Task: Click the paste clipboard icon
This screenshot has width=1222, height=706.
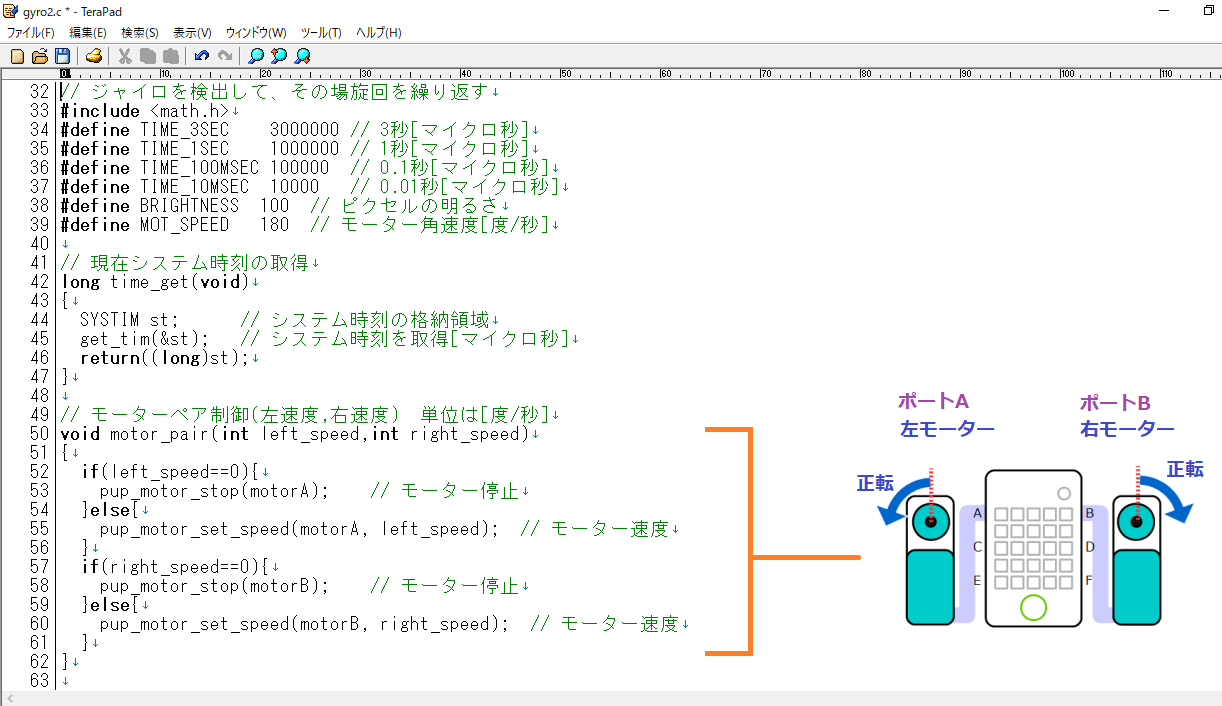Action: (171, 56)
